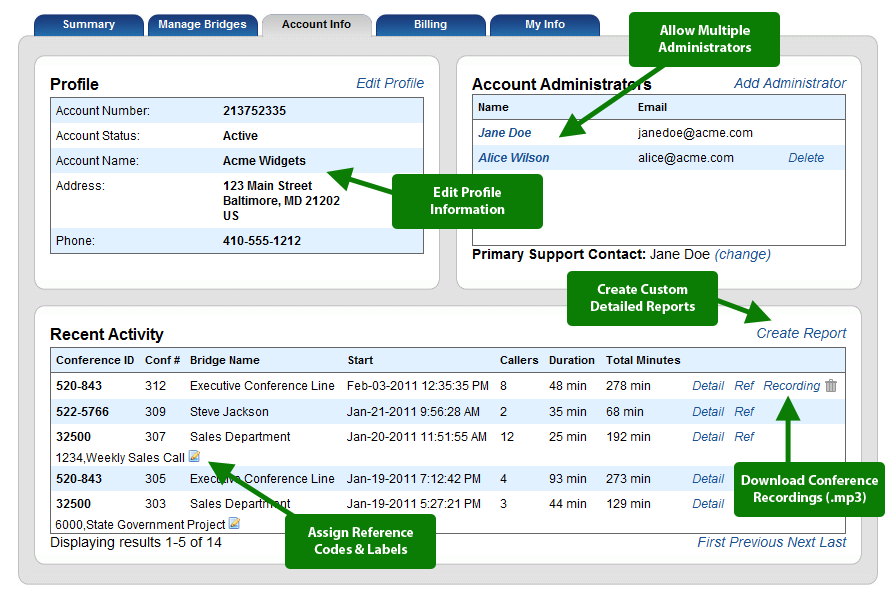Edit the "State Government Project" label pencil icon
Screen dimensions: 896x594
pos(232,521)
